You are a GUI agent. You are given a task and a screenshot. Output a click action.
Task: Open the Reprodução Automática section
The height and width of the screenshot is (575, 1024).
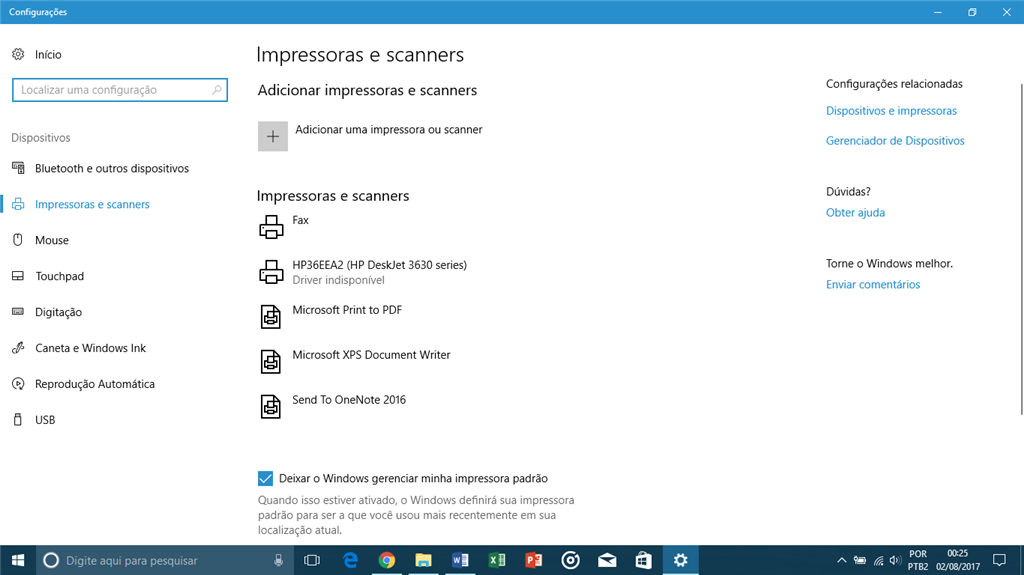coord(95,384)
